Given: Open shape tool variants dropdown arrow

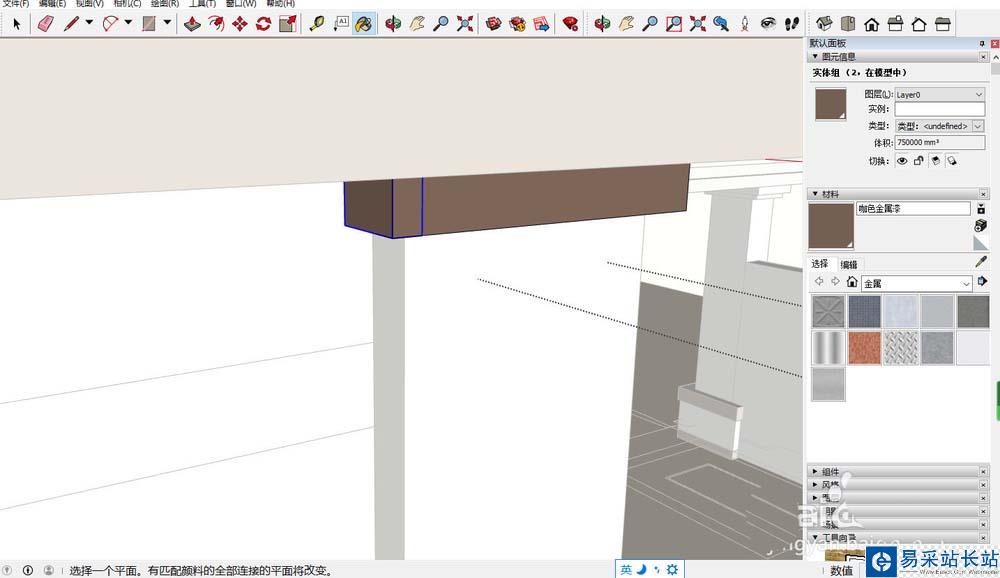Looking at the screenshot, I should (x=167, y=23).
